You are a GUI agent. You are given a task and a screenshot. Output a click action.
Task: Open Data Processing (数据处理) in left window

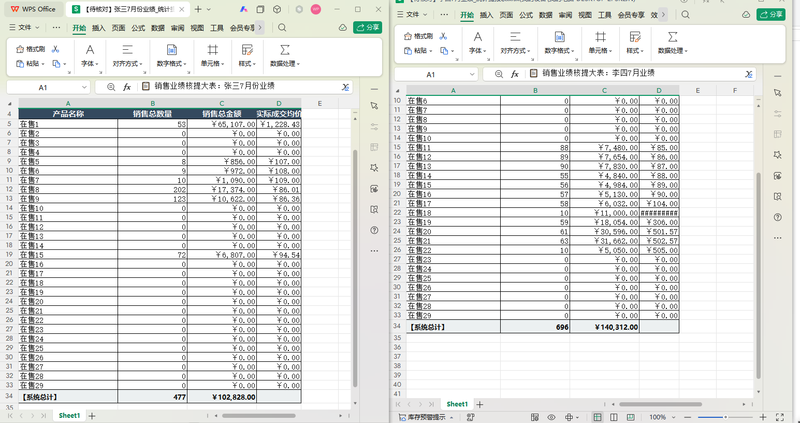(285, 56)
